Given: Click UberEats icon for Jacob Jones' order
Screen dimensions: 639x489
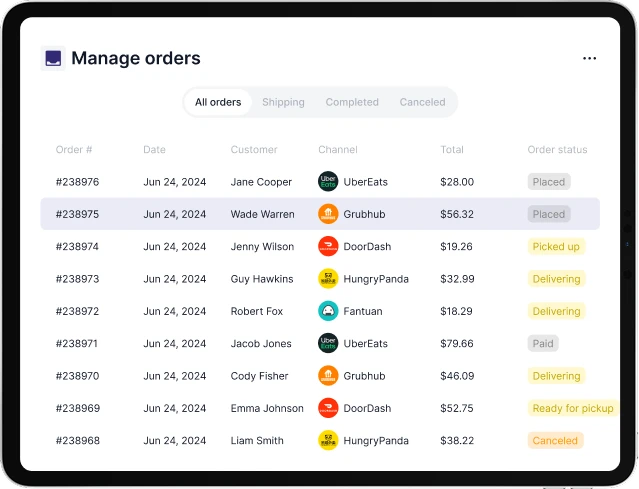Looking at the screenshot, I should [x=328, y=344].
